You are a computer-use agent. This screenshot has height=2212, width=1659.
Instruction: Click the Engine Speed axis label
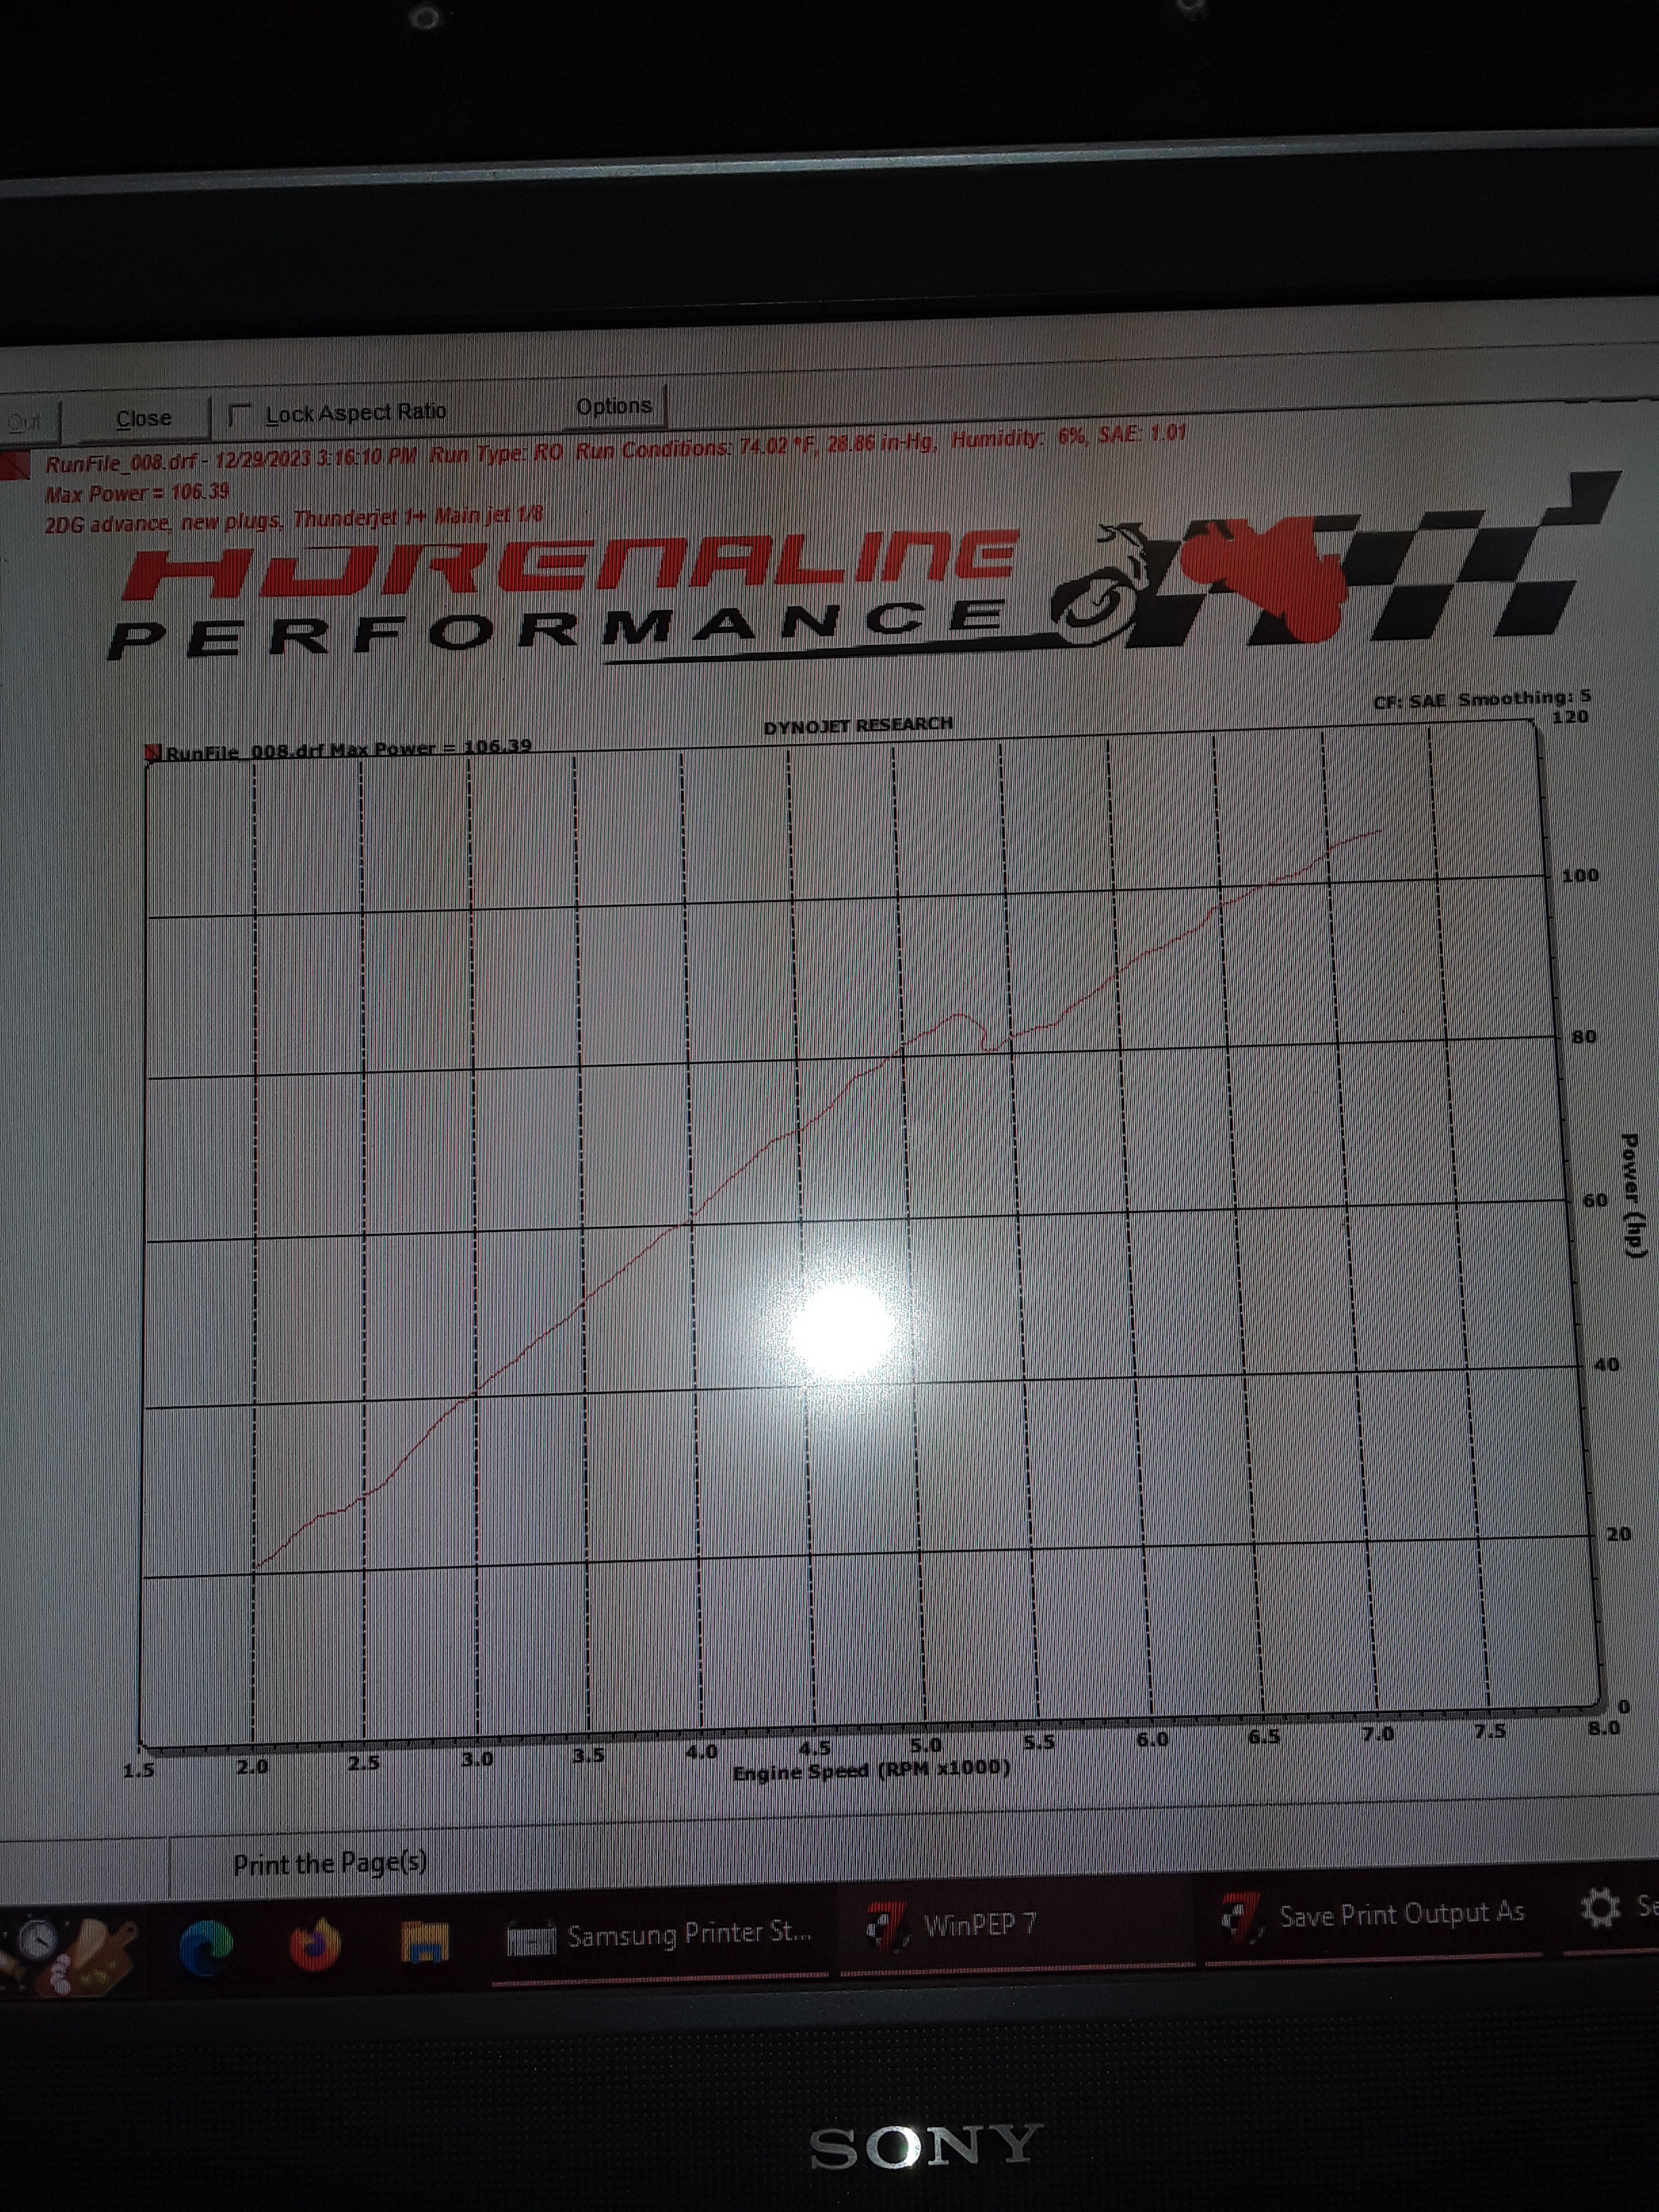click(871, 1771)
